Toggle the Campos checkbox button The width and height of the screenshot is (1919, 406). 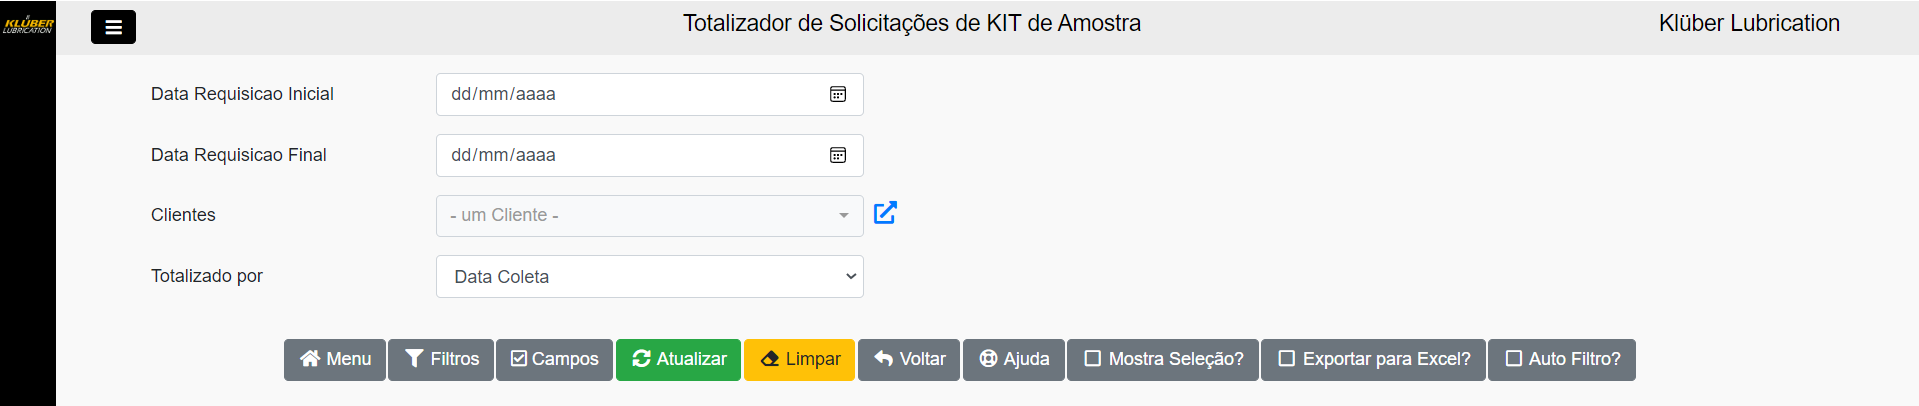tap(554, 359)
